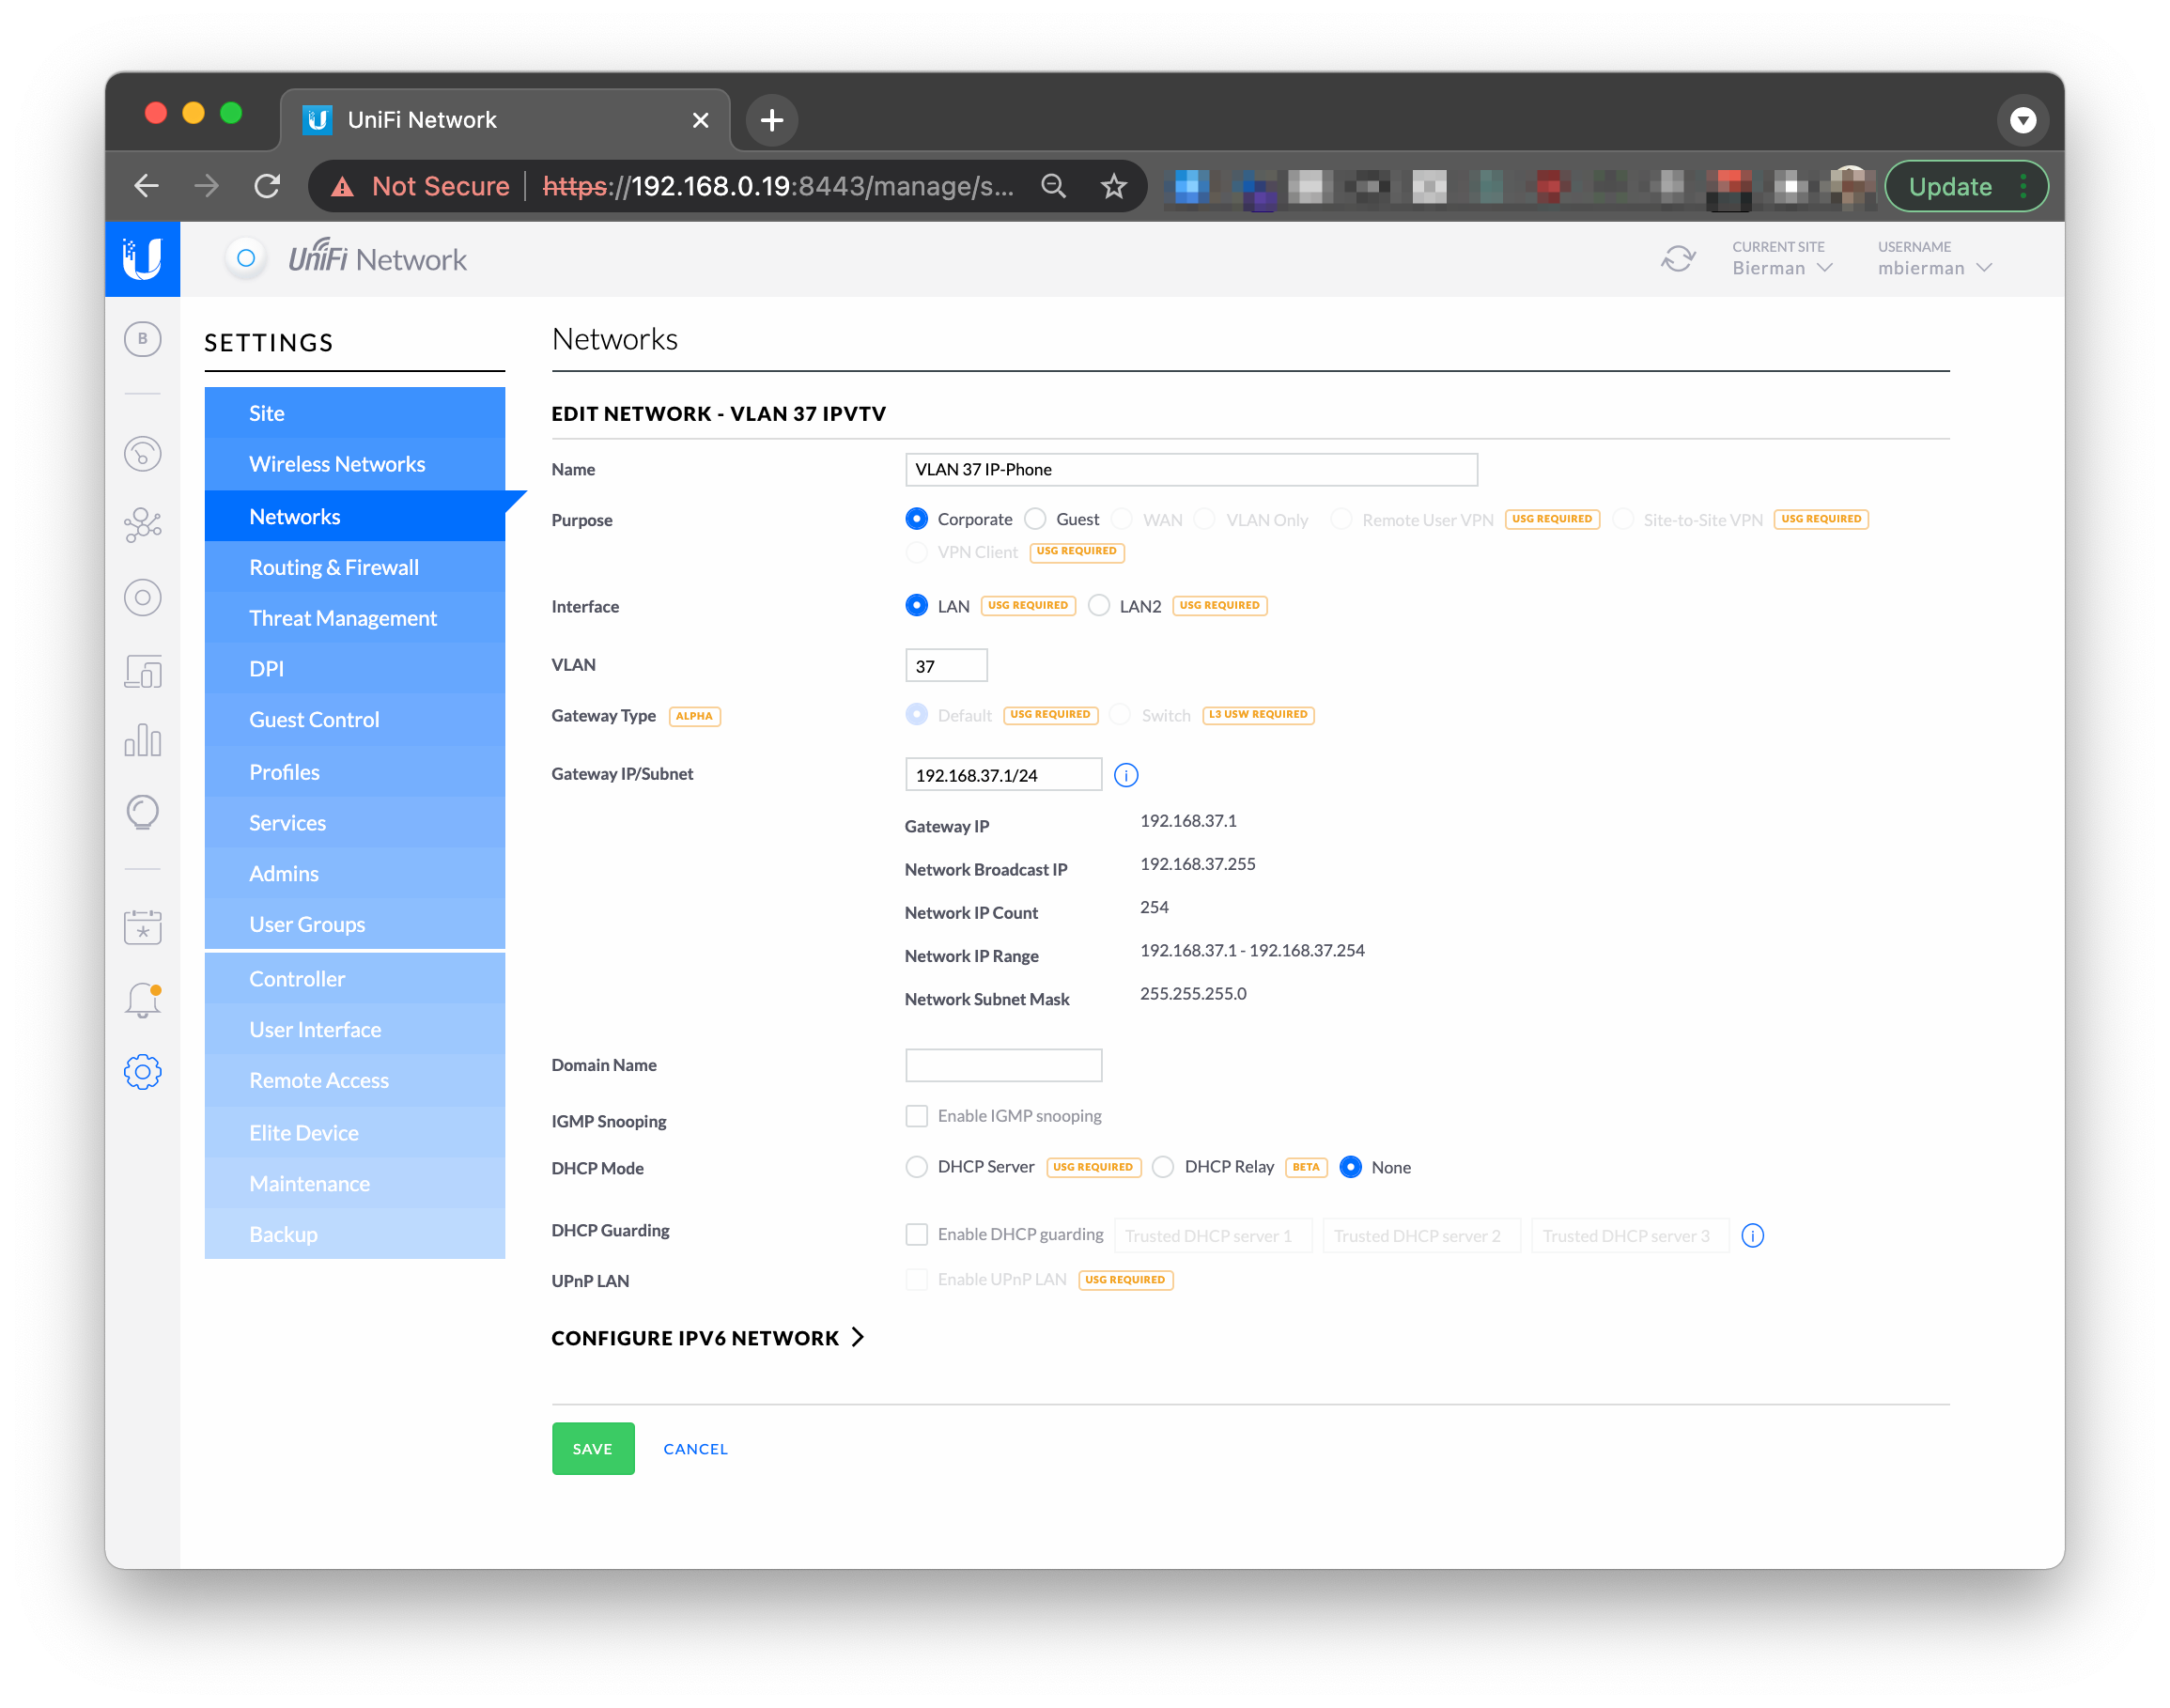Select DHCP Relay mode
The height and width of the screenshot is (1708, 2170).
click(1163, 1167)
